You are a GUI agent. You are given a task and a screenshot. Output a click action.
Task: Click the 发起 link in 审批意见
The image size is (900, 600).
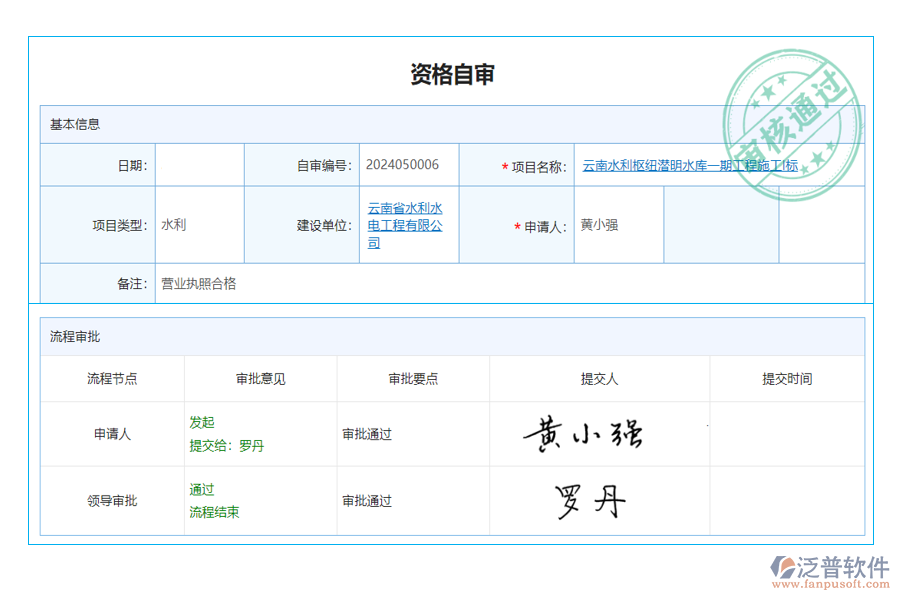coord(200,422)
